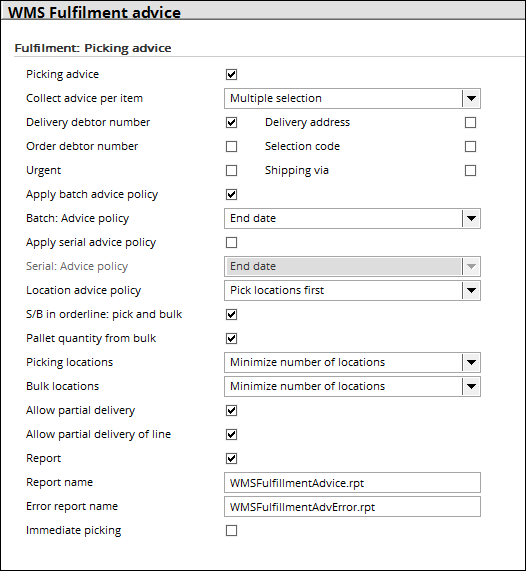The height and width of the screenshot is (571, 526).
Task: Open the Collect advice per item dropdown
Action: tap(352, 98)
